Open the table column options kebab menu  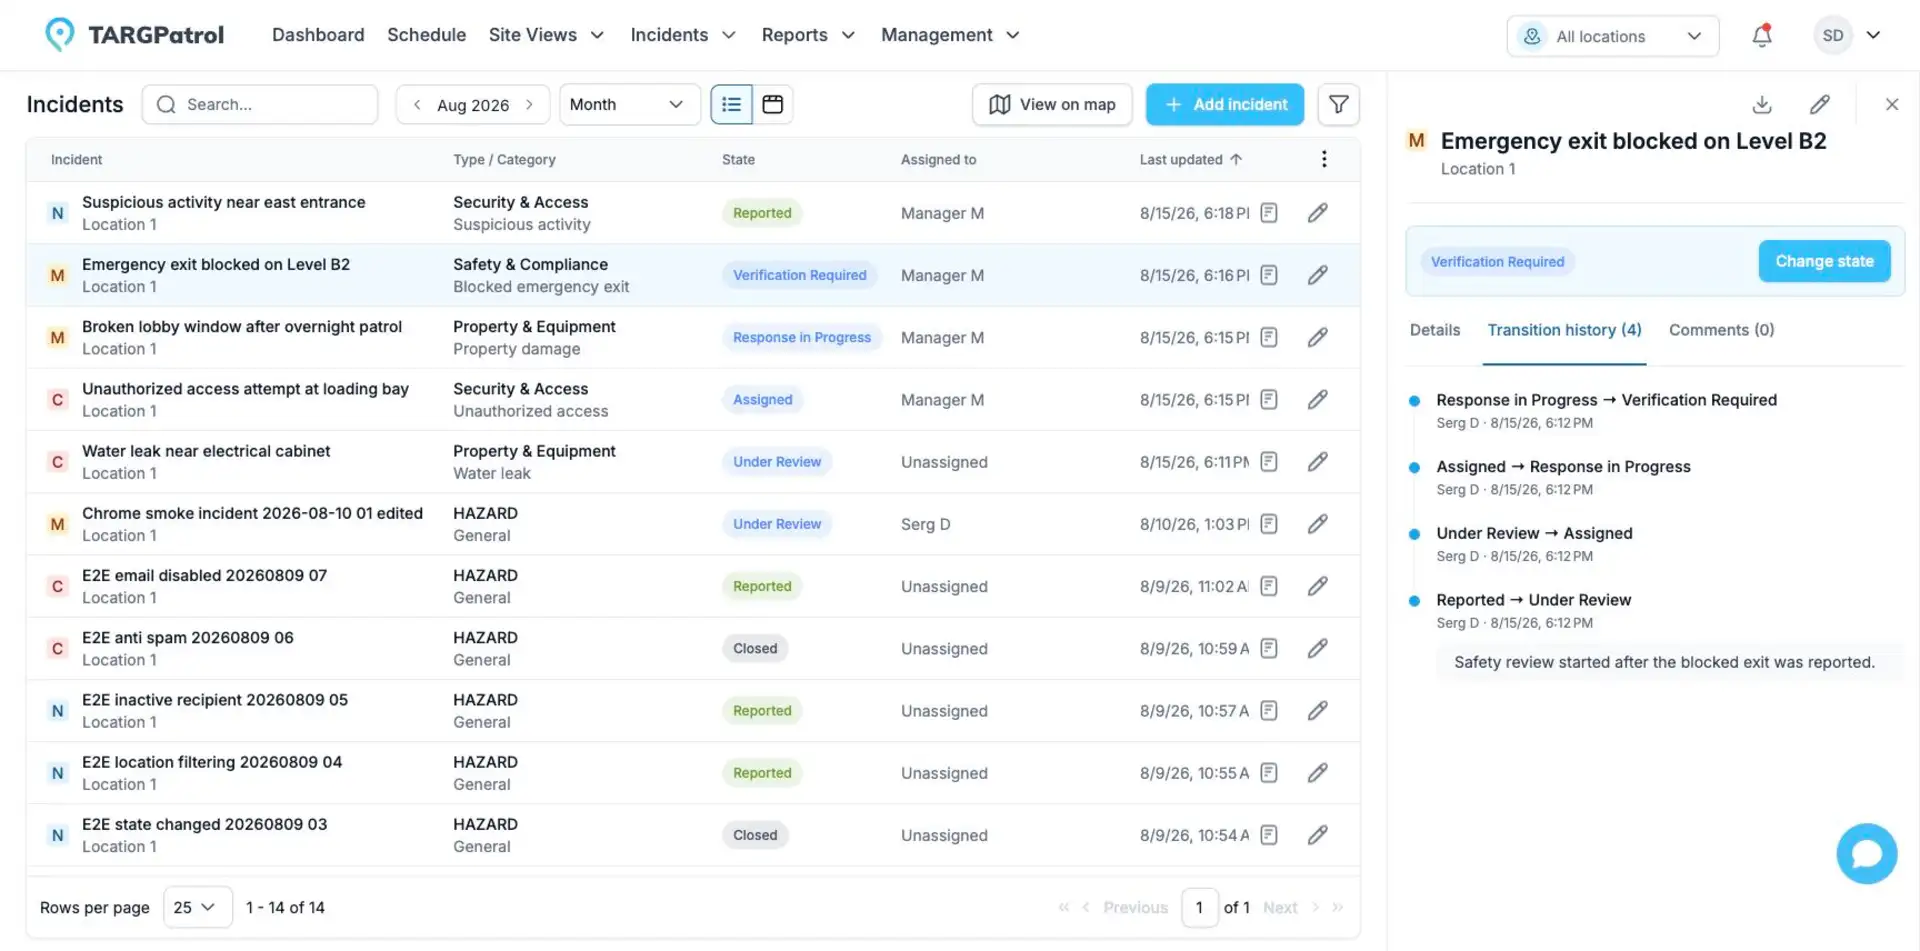pos(1324,159)
